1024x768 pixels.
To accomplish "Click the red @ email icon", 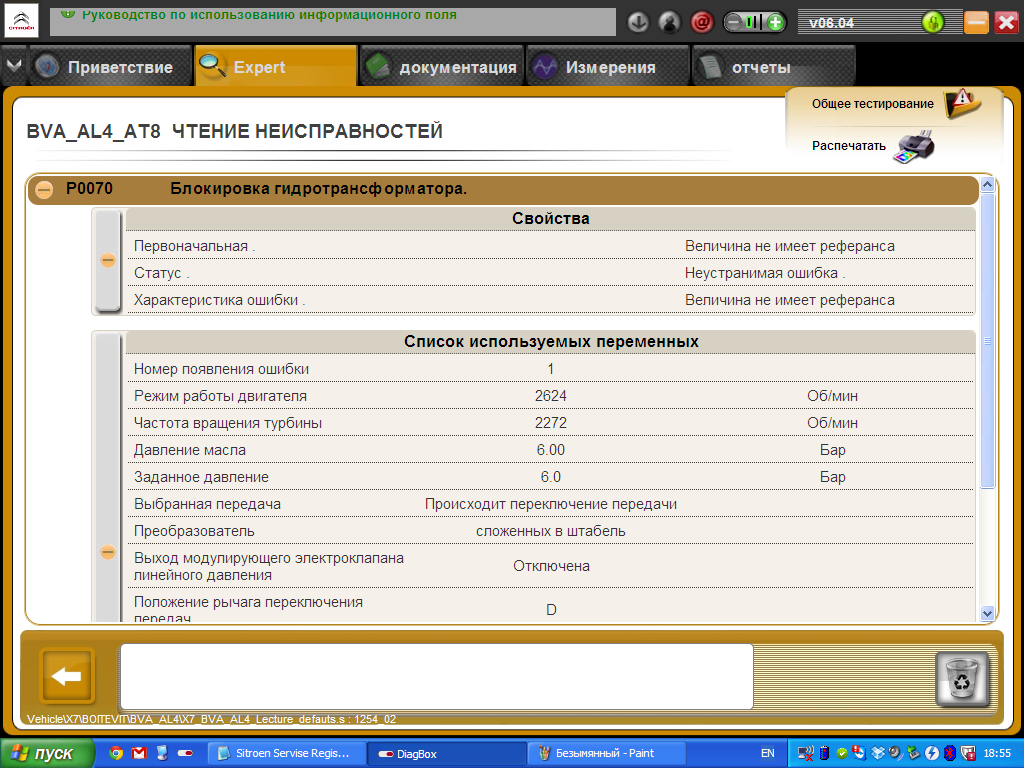I will pyautogui.click(x=702, y=22).
